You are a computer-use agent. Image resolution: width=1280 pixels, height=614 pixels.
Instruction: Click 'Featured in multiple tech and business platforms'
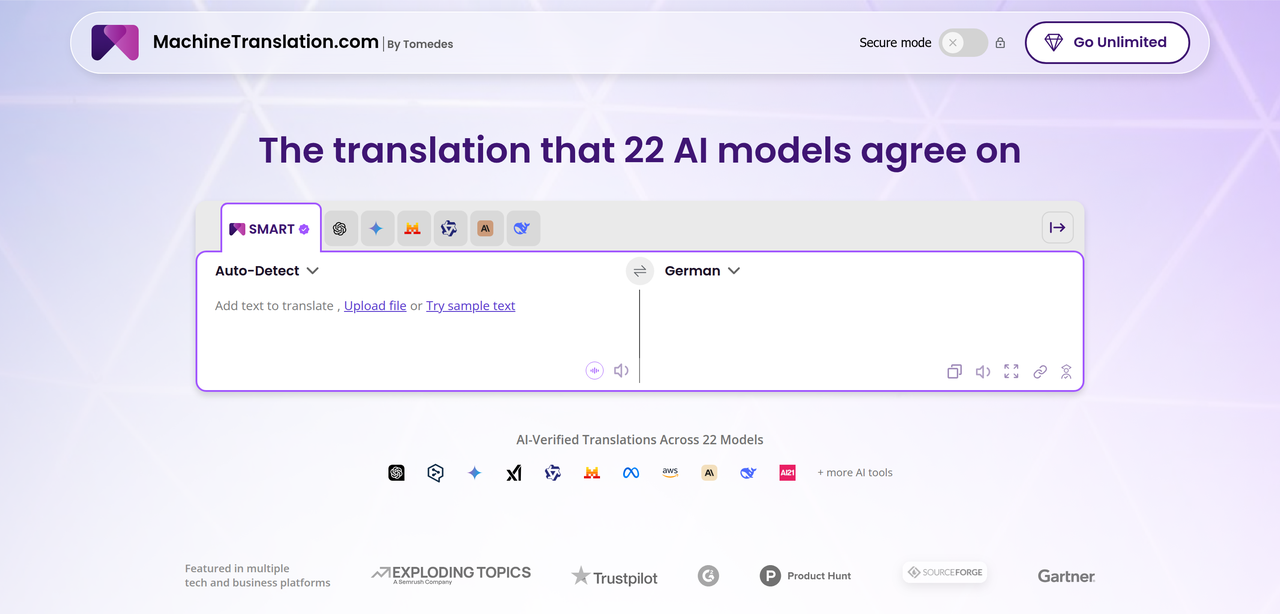257,575
